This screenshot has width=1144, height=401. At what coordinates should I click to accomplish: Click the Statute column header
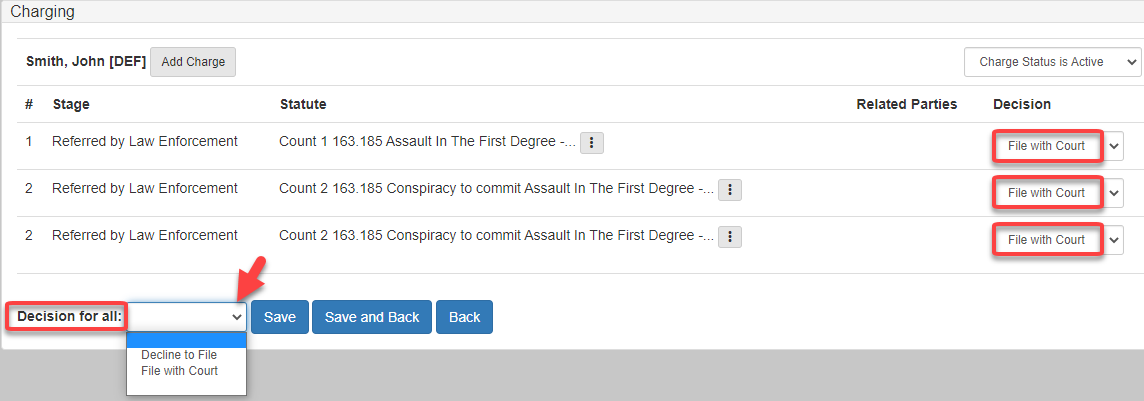click(303, 104)
